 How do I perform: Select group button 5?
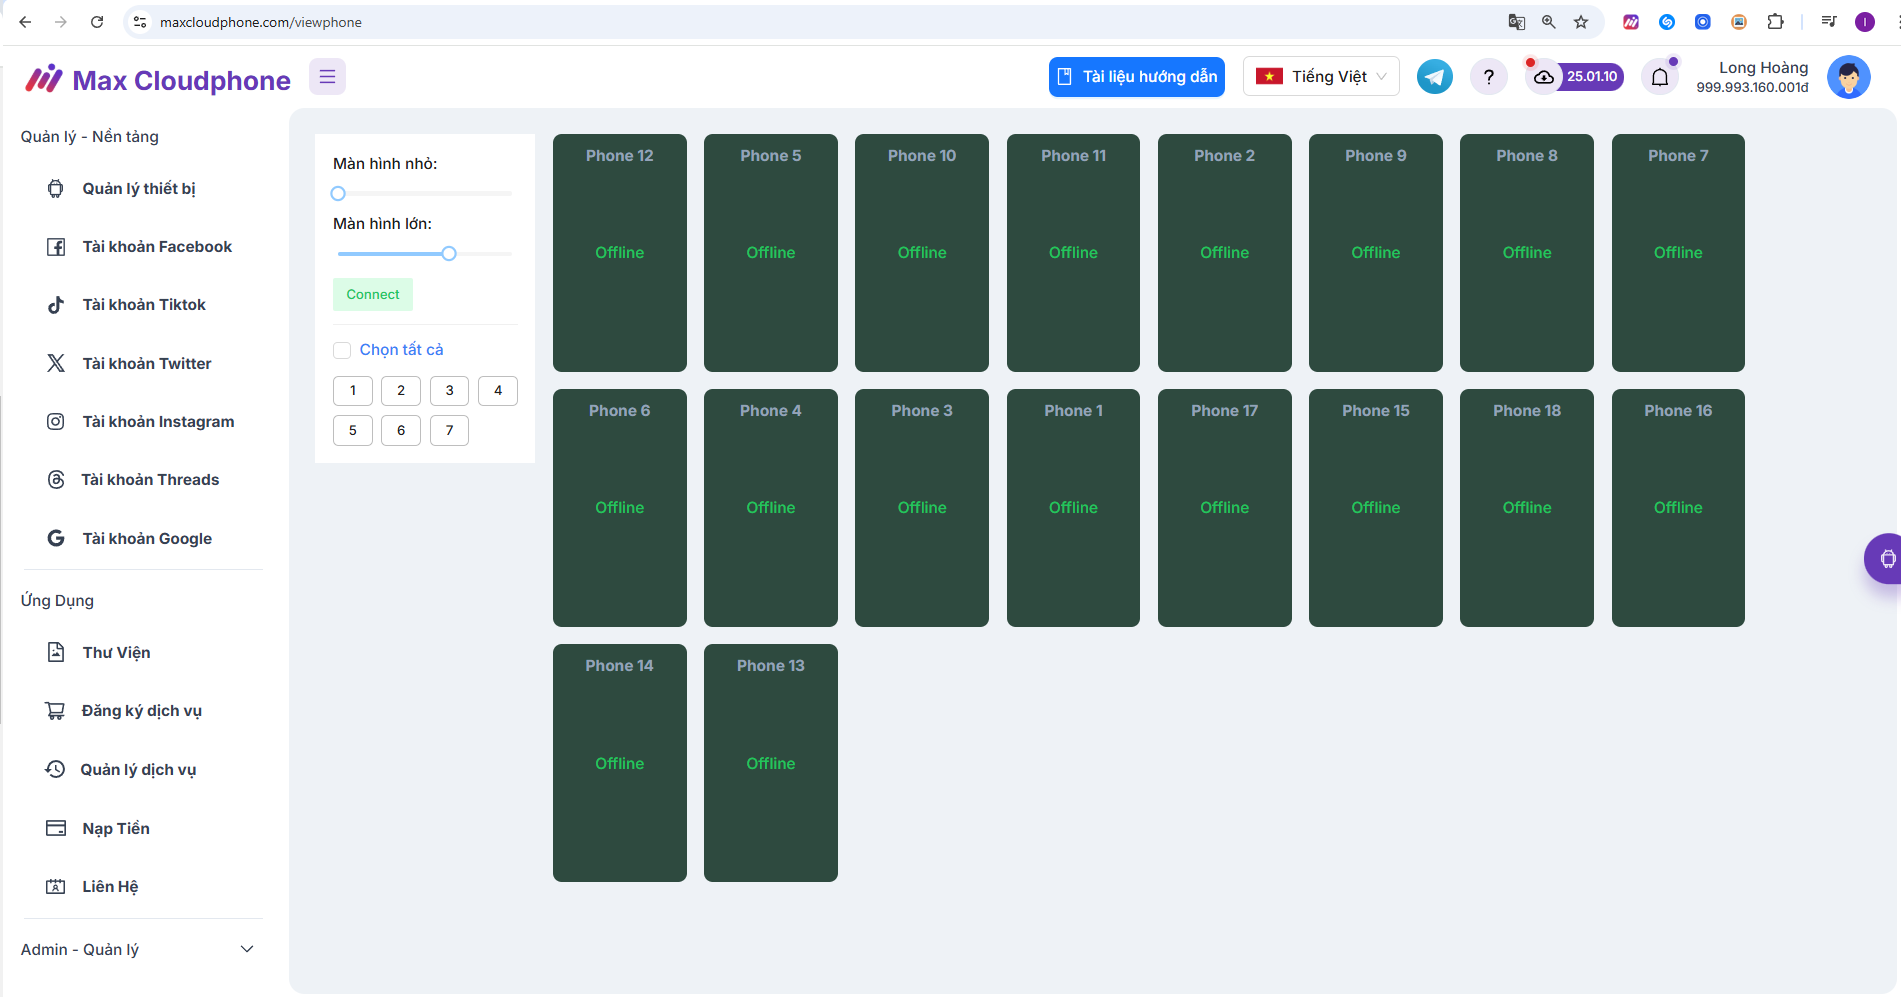353,431
